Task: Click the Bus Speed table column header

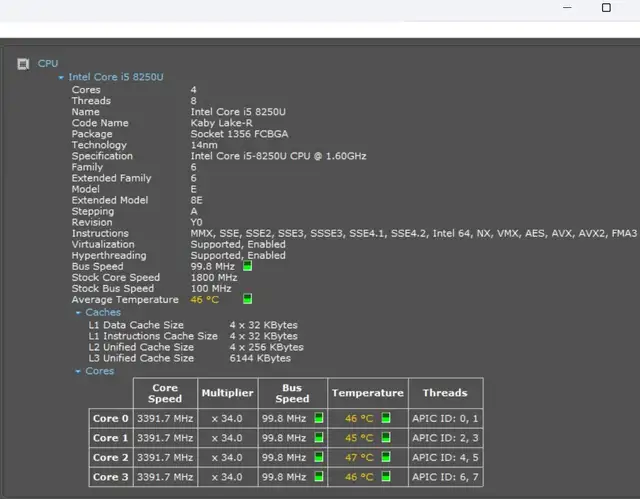Action: click(x=292, y=393)
